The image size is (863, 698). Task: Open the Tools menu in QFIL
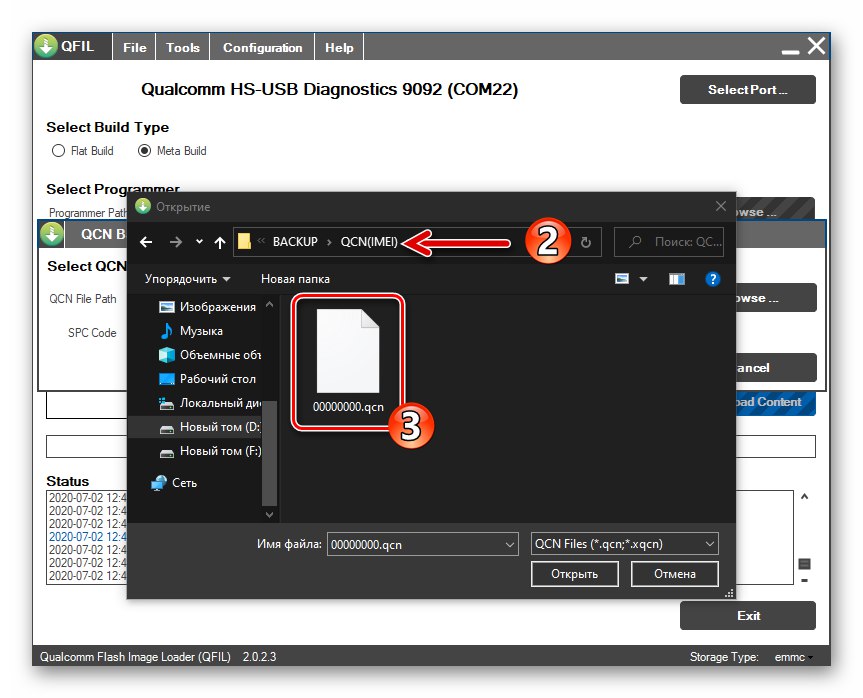click(x=183, y=48)
